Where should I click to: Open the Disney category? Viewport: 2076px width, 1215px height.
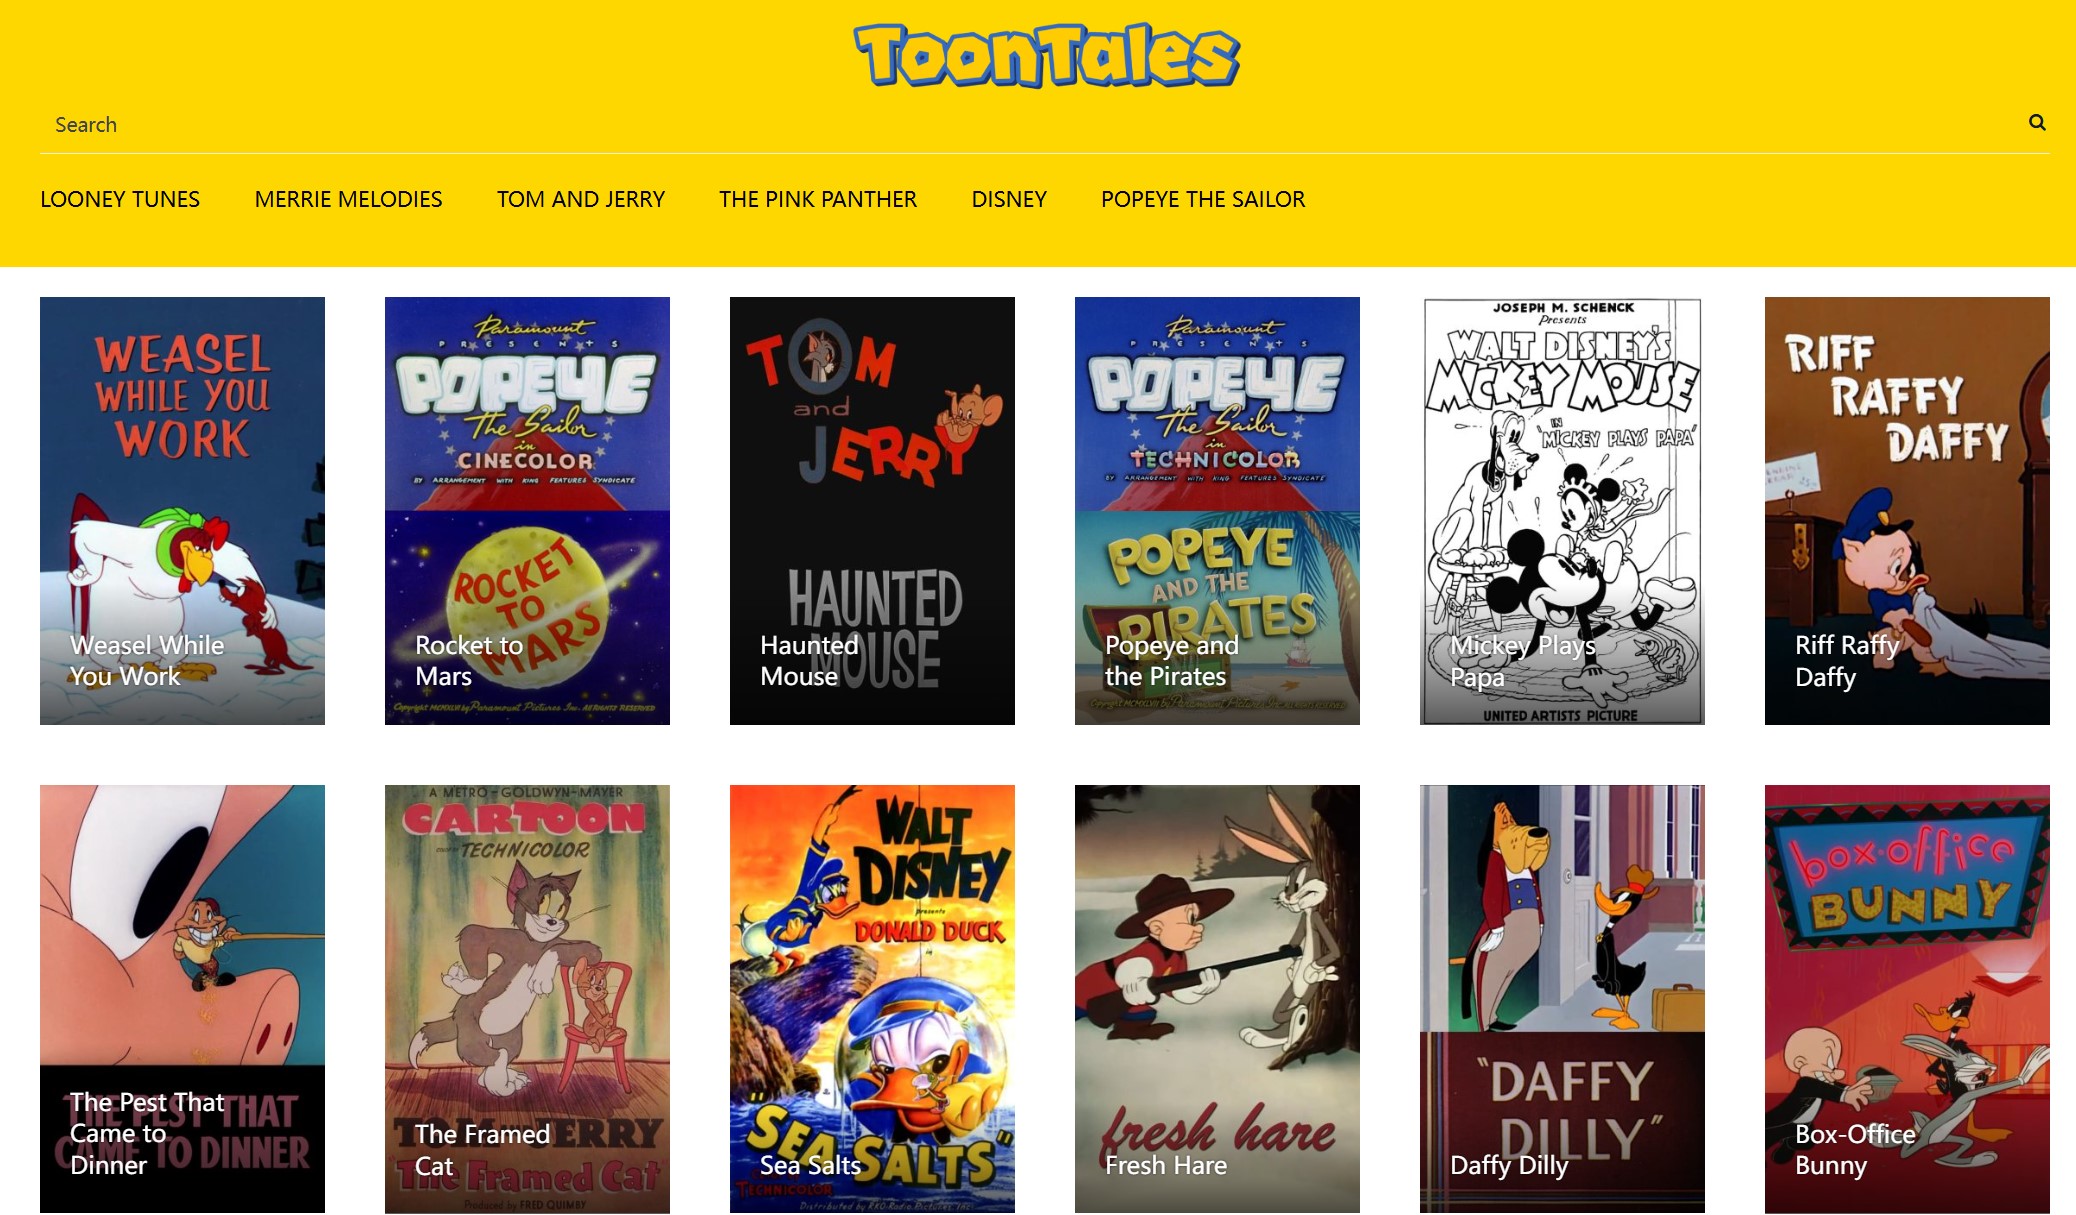pyautogui.click(x=1009, y=199)
